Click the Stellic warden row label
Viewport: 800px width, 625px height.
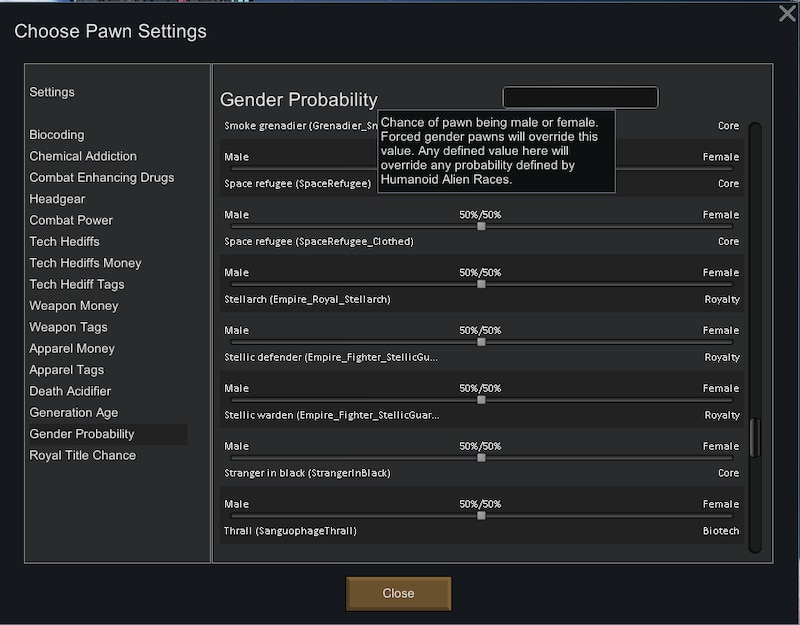[x=332, y=415]
